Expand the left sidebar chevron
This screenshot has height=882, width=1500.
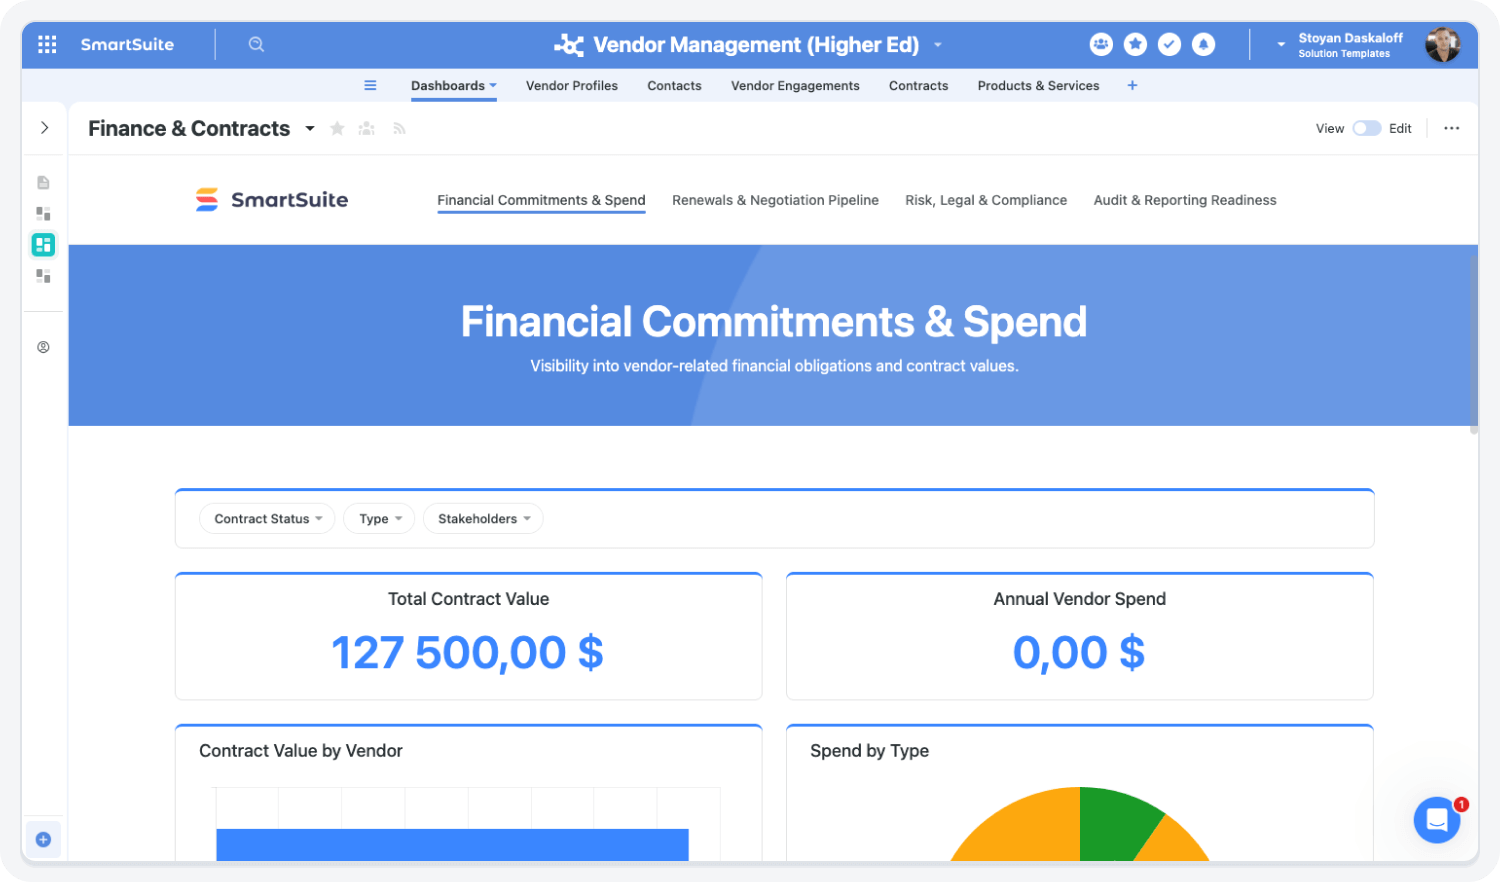(44, 128)
